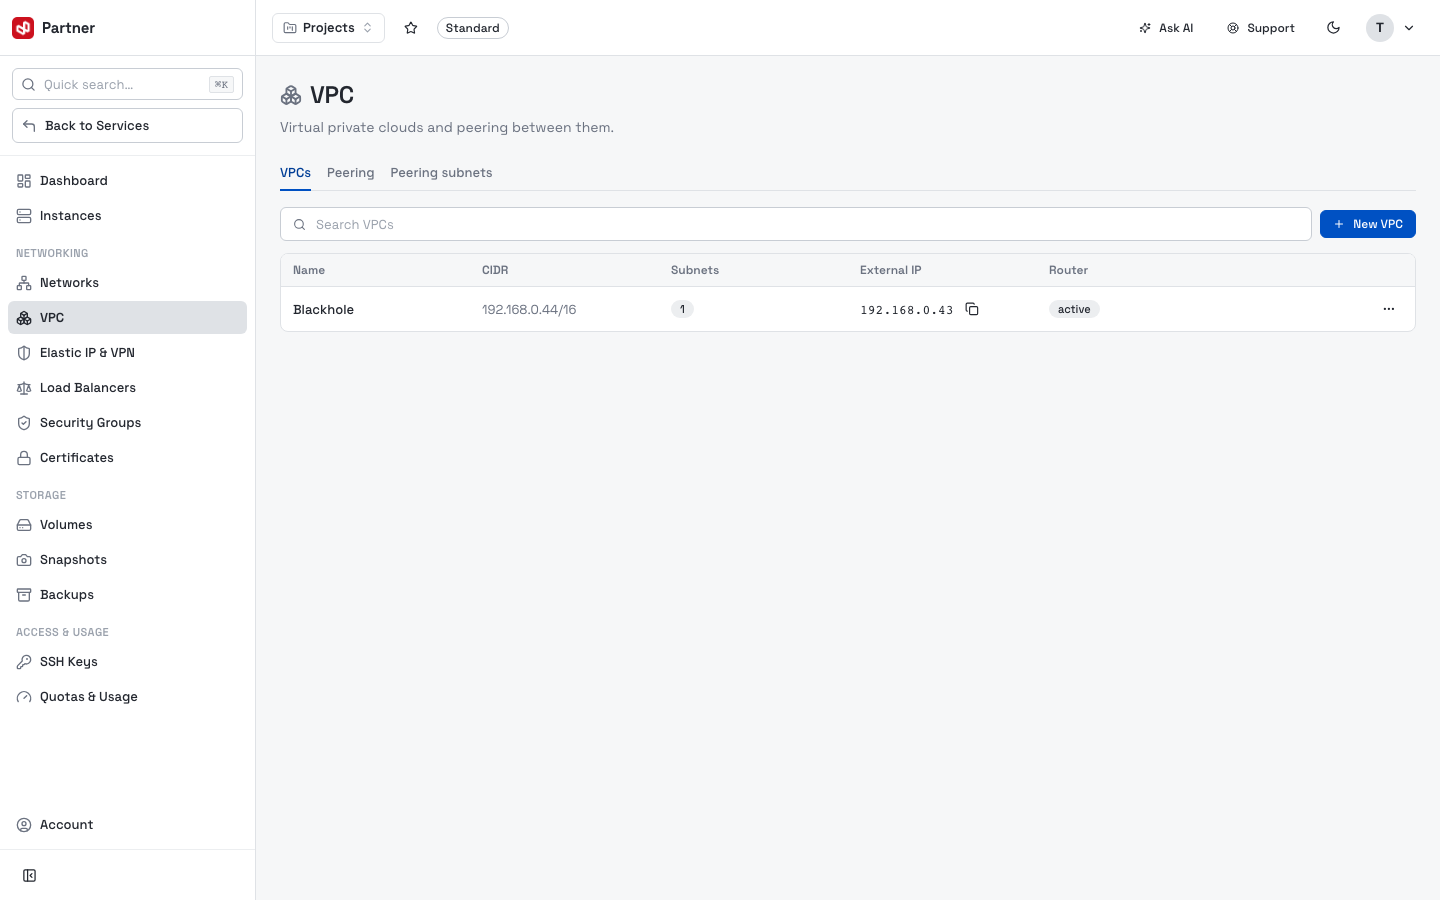Click the Standard badge
The height and width of the screenshot is (900, 1440).
tap(472, 28)
